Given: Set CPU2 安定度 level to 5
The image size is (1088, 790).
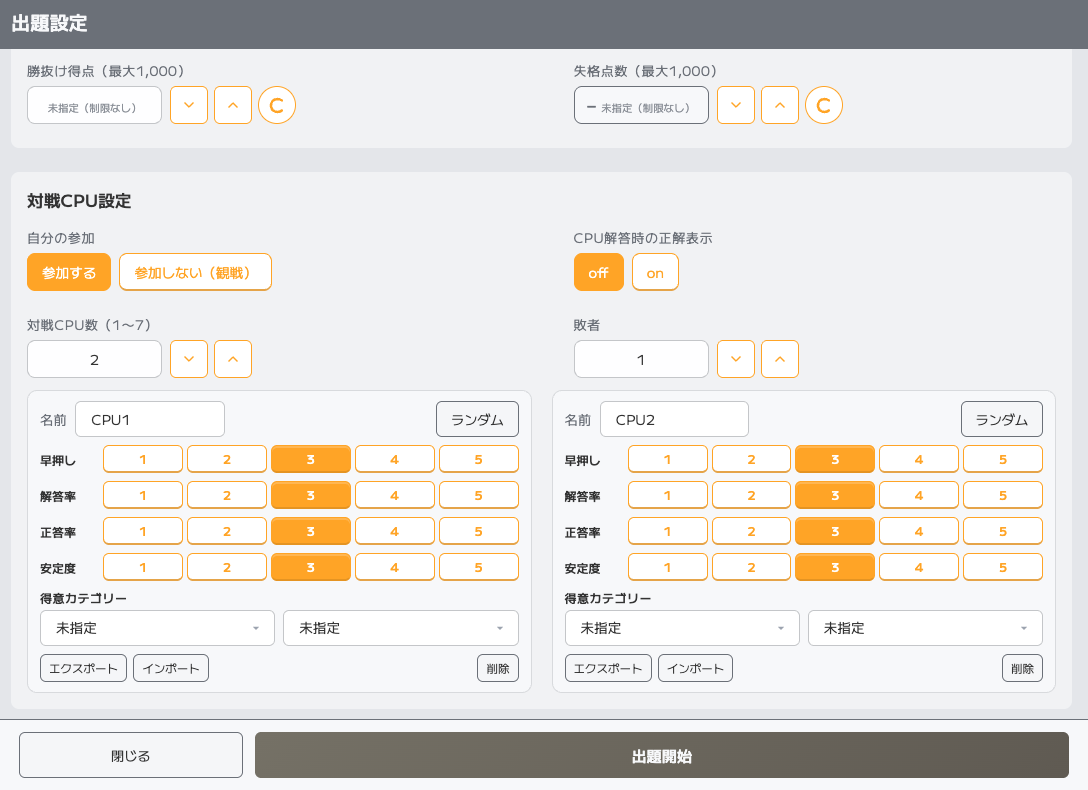Looking at the screenshot, I should click(x=1003, y=567).
